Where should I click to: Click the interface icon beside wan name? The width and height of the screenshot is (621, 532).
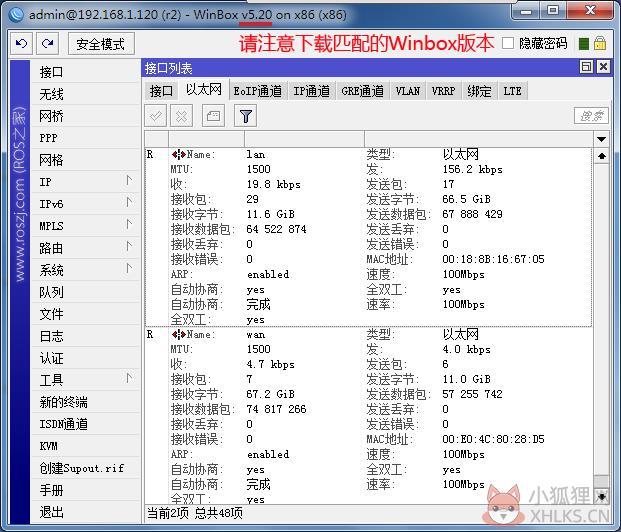tap(179, 334)
